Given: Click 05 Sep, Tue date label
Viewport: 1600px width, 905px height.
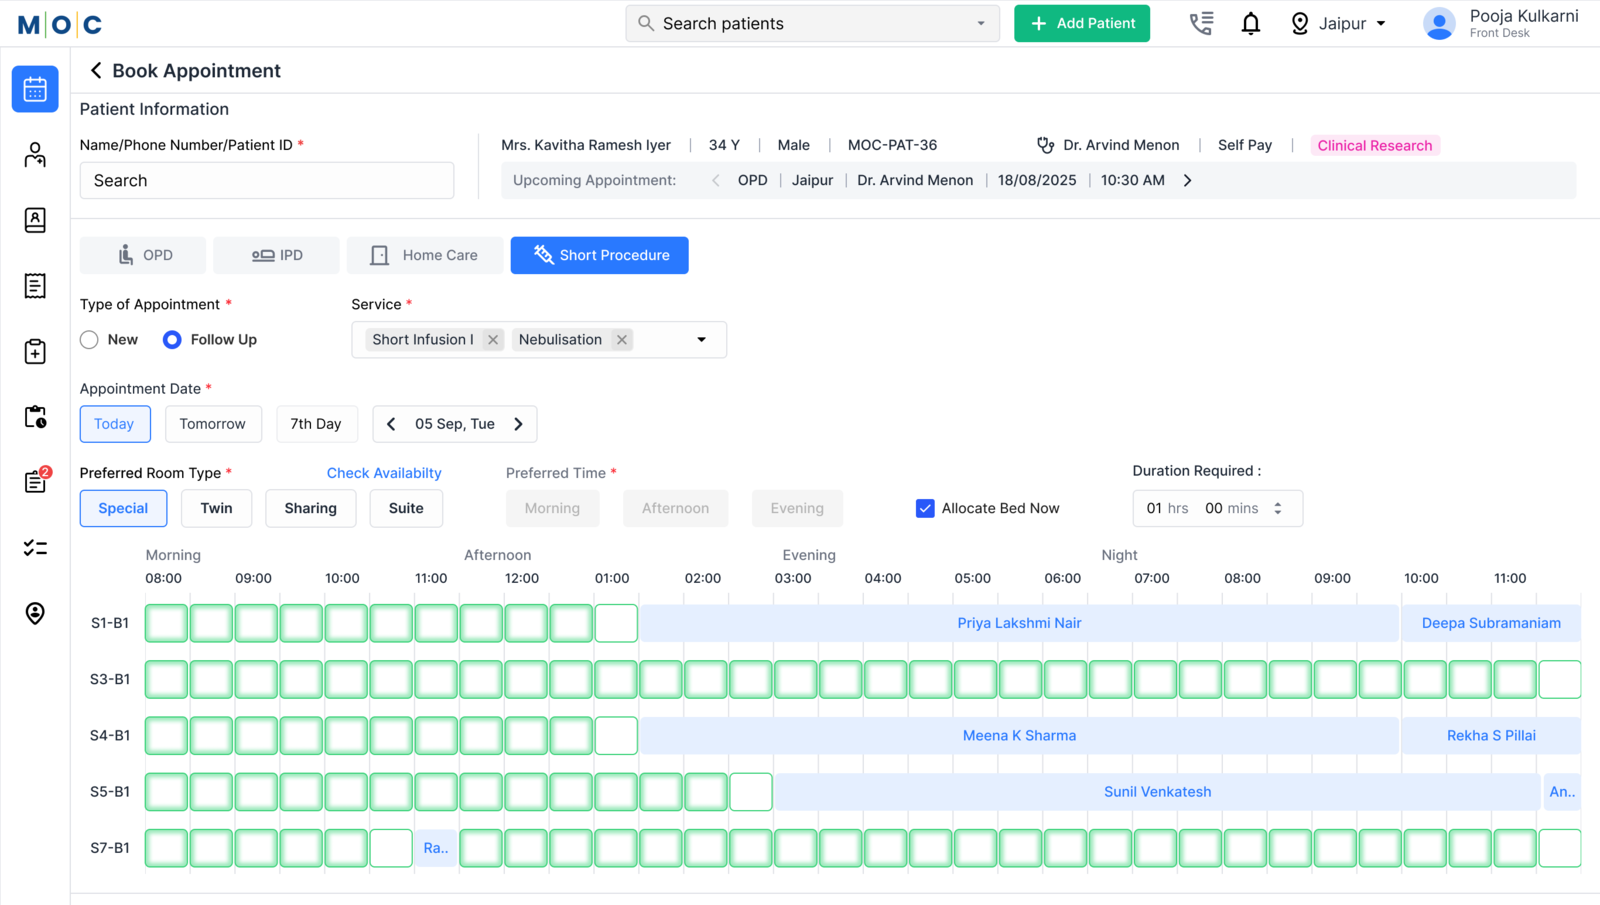Looking at the screenshot, I should [455, 424].
